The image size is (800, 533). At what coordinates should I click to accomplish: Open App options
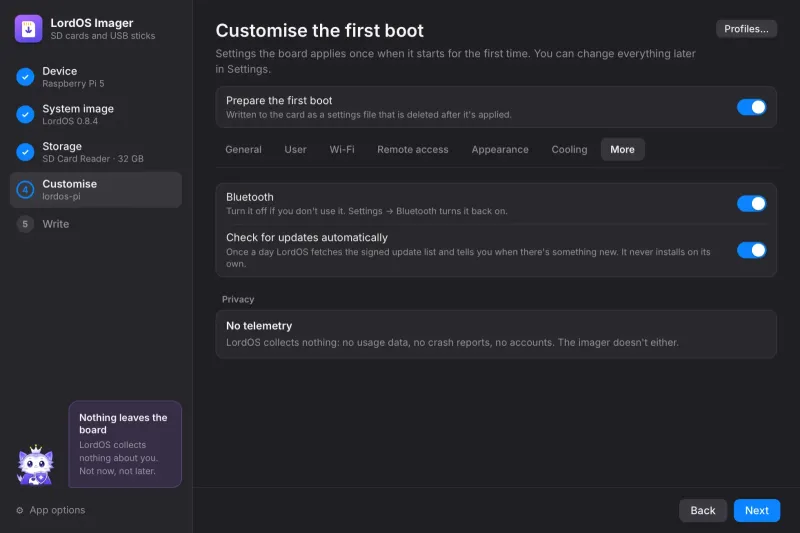(51, 510)
